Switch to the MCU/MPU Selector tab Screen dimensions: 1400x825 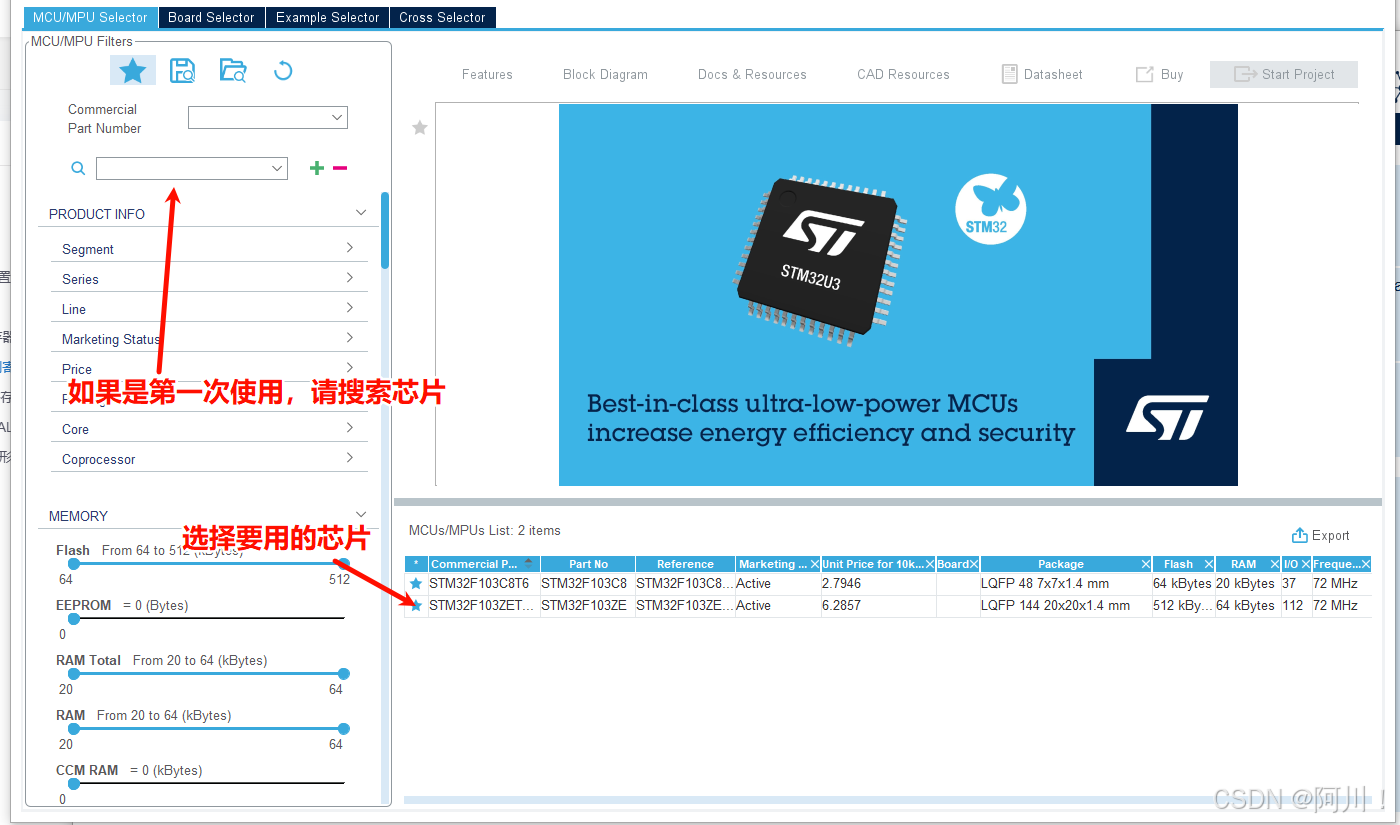pos(90,17)
